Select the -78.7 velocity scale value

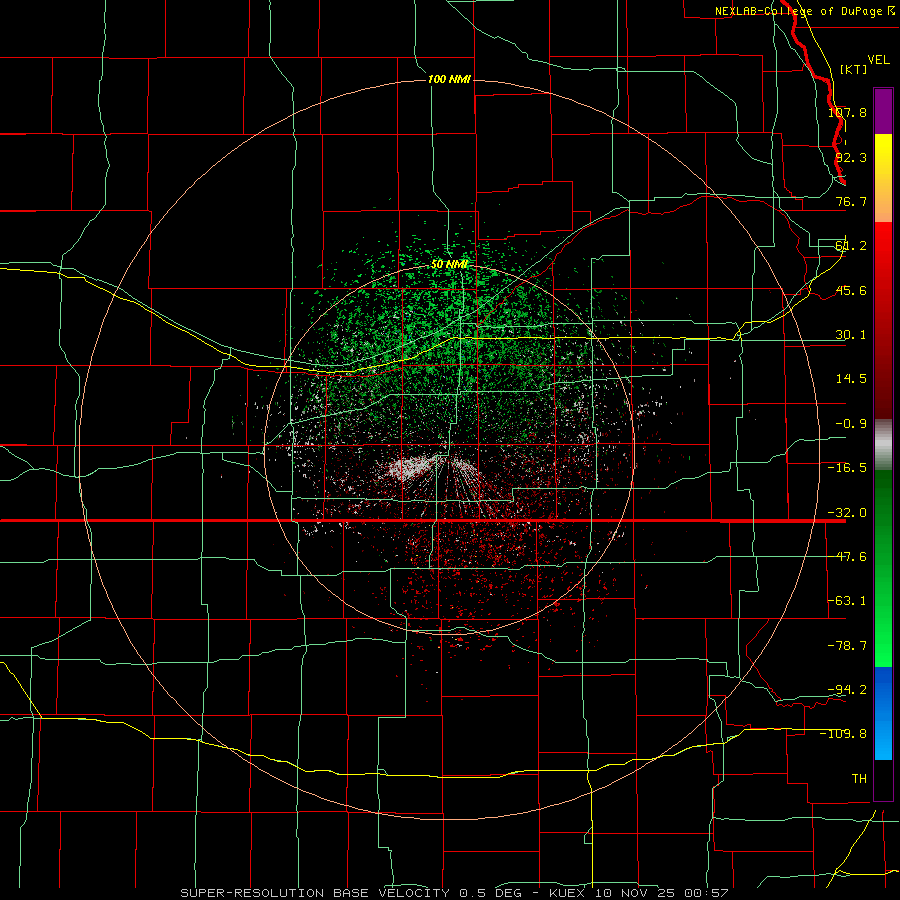pos(847,646)
